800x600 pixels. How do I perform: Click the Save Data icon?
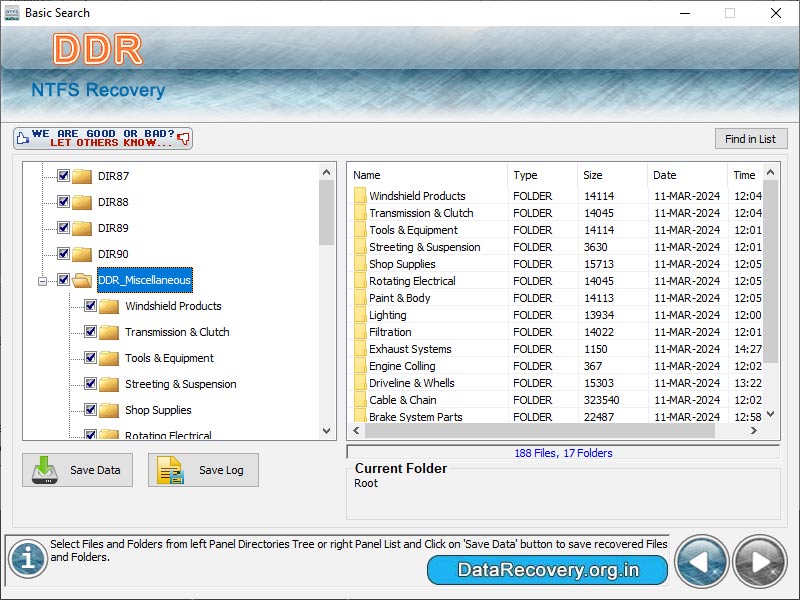(46, 470)
